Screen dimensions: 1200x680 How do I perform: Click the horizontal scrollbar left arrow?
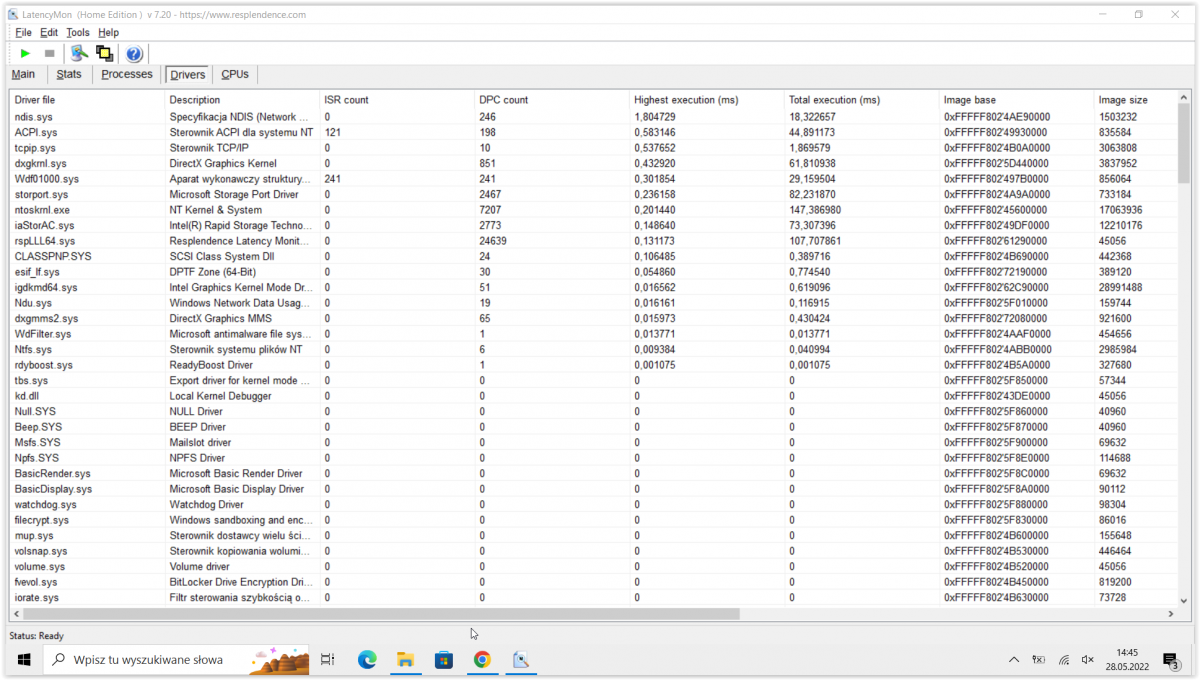pyautogui.click(x=16, y=614)
